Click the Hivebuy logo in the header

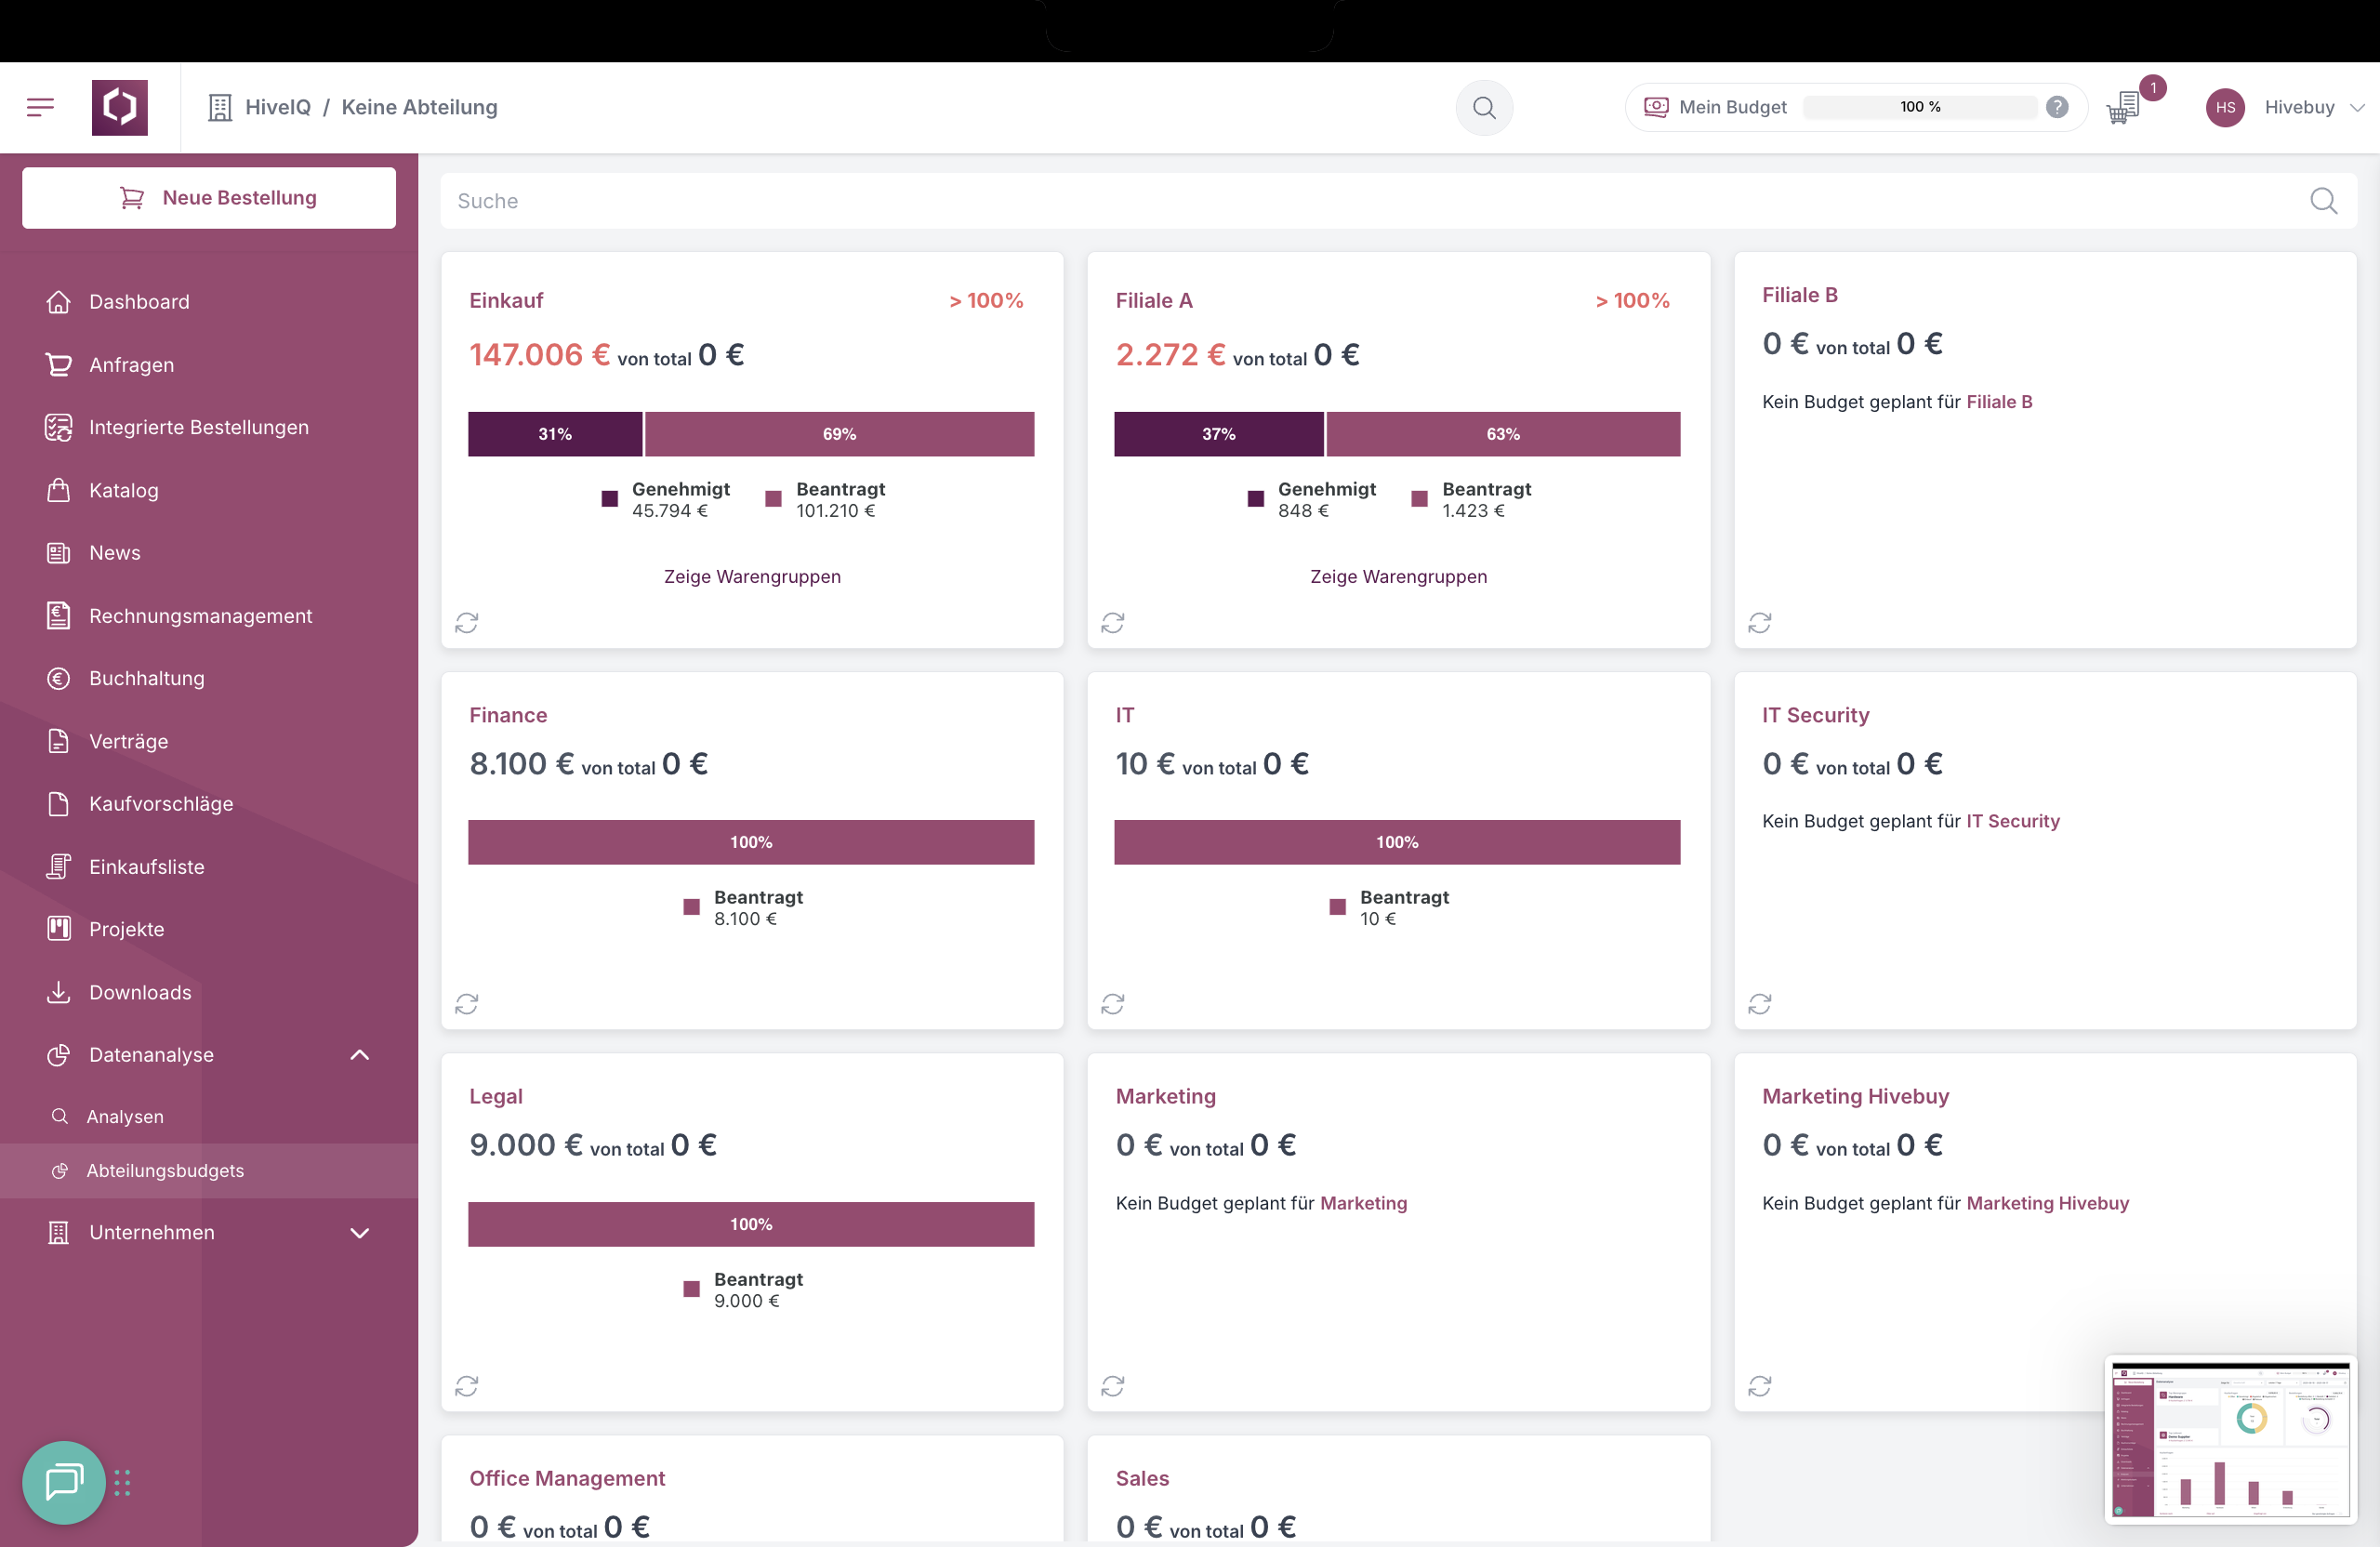coord(120,107)
